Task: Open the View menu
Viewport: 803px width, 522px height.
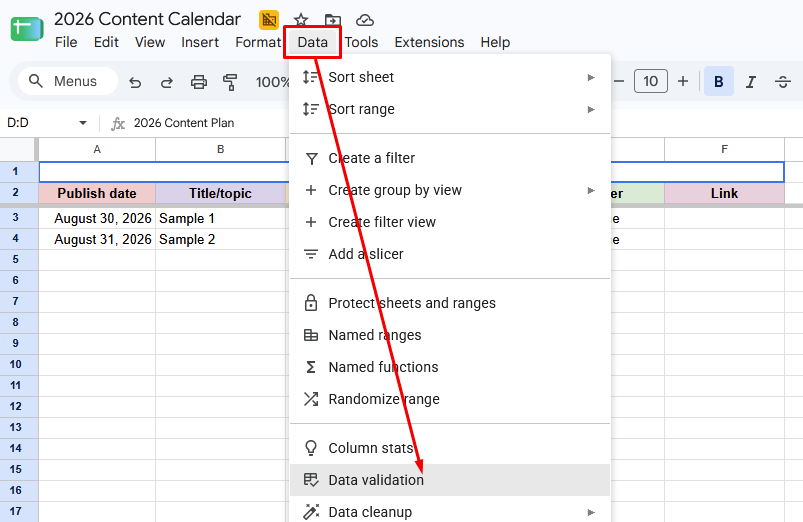Action: 150,42
